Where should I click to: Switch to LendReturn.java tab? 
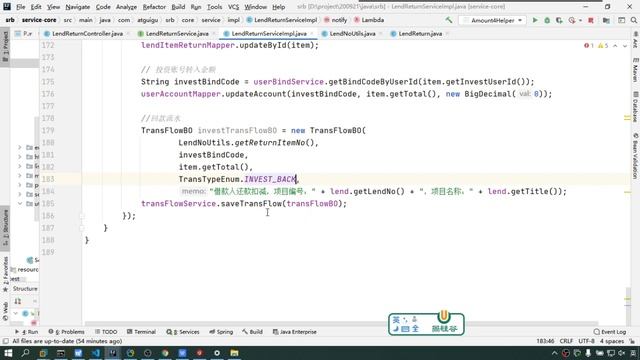[x=420, y=33]
